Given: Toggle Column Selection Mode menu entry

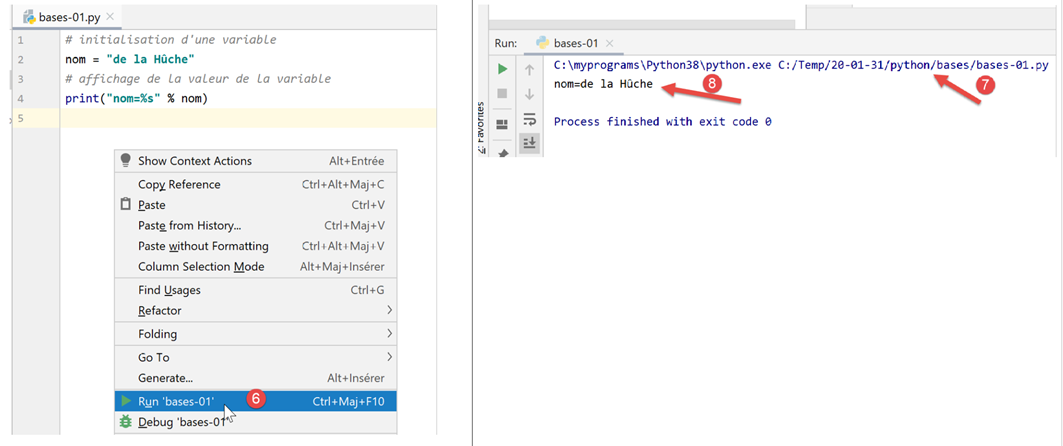Looking at the screenshot, I should tap(201, 267).
